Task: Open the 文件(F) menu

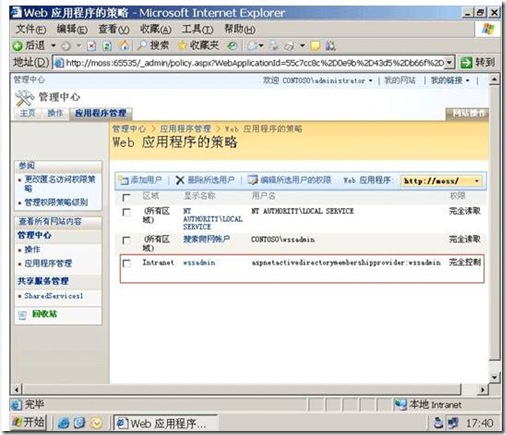Action: (x=31, y=29)
